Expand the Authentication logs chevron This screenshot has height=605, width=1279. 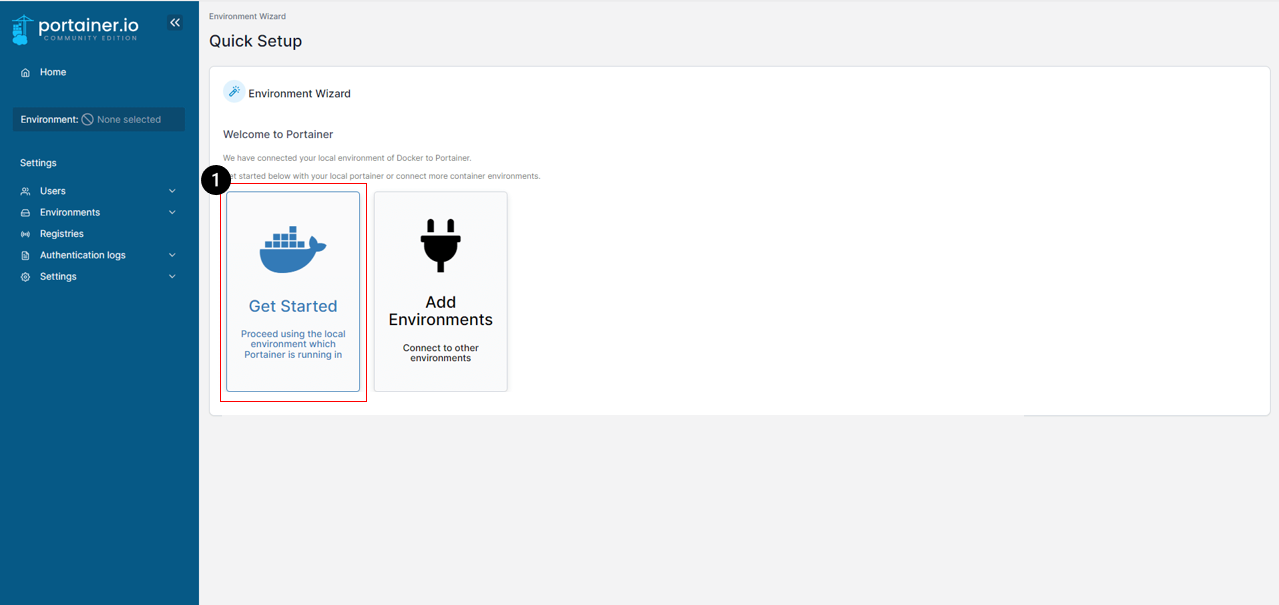(172, 255)
